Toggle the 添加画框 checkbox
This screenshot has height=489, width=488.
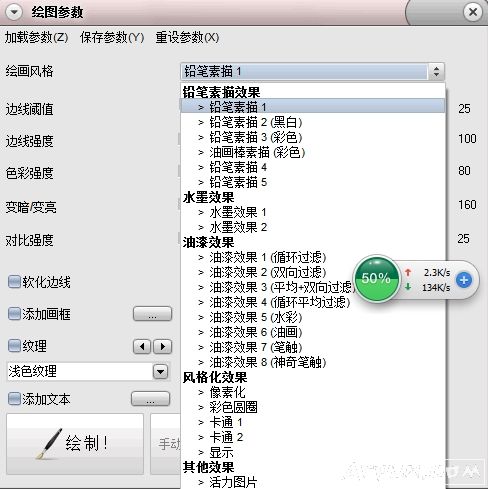14,314
